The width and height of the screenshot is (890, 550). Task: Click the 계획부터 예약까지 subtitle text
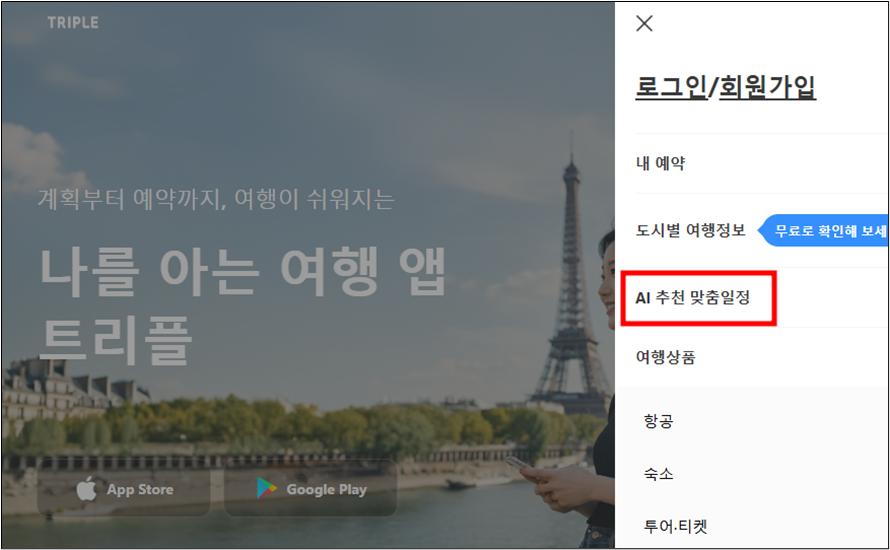pos(216,199)
